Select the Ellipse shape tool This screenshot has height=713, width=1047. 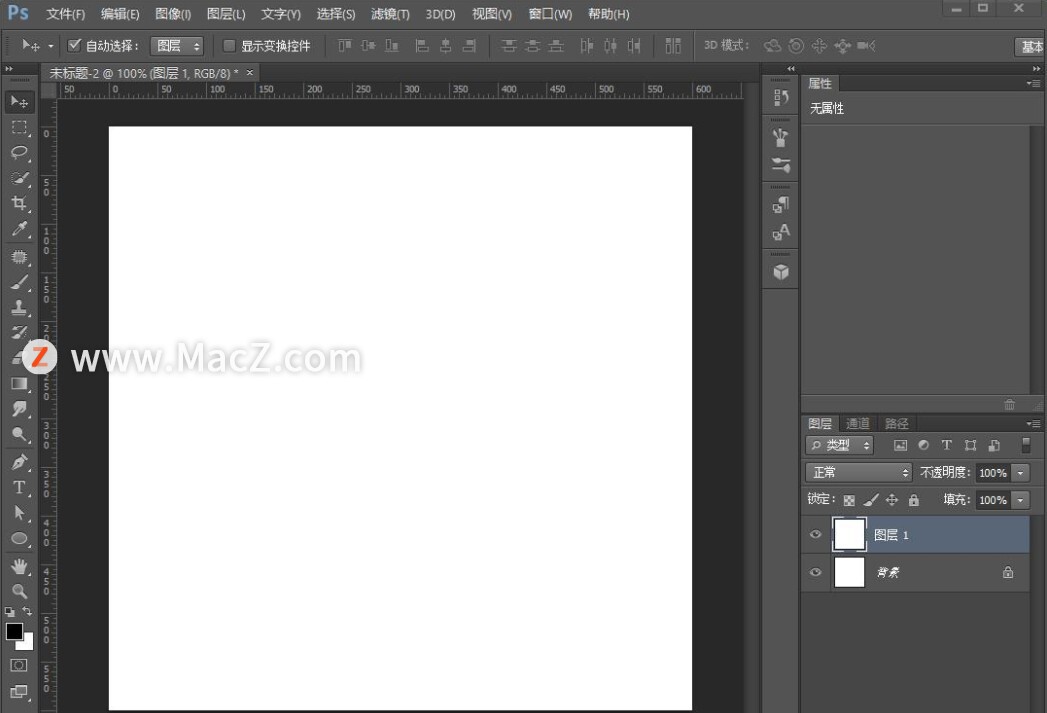[x=19, y=538]
